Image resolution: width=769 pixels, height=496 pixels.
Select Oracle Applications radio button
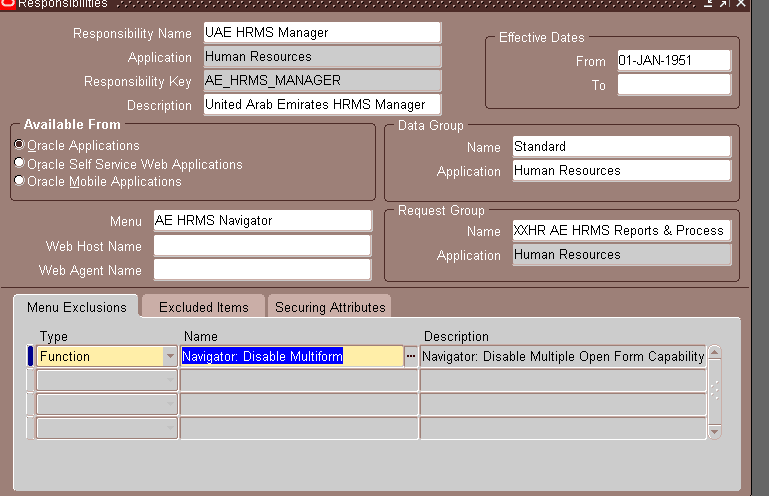(x=19, y=145)
